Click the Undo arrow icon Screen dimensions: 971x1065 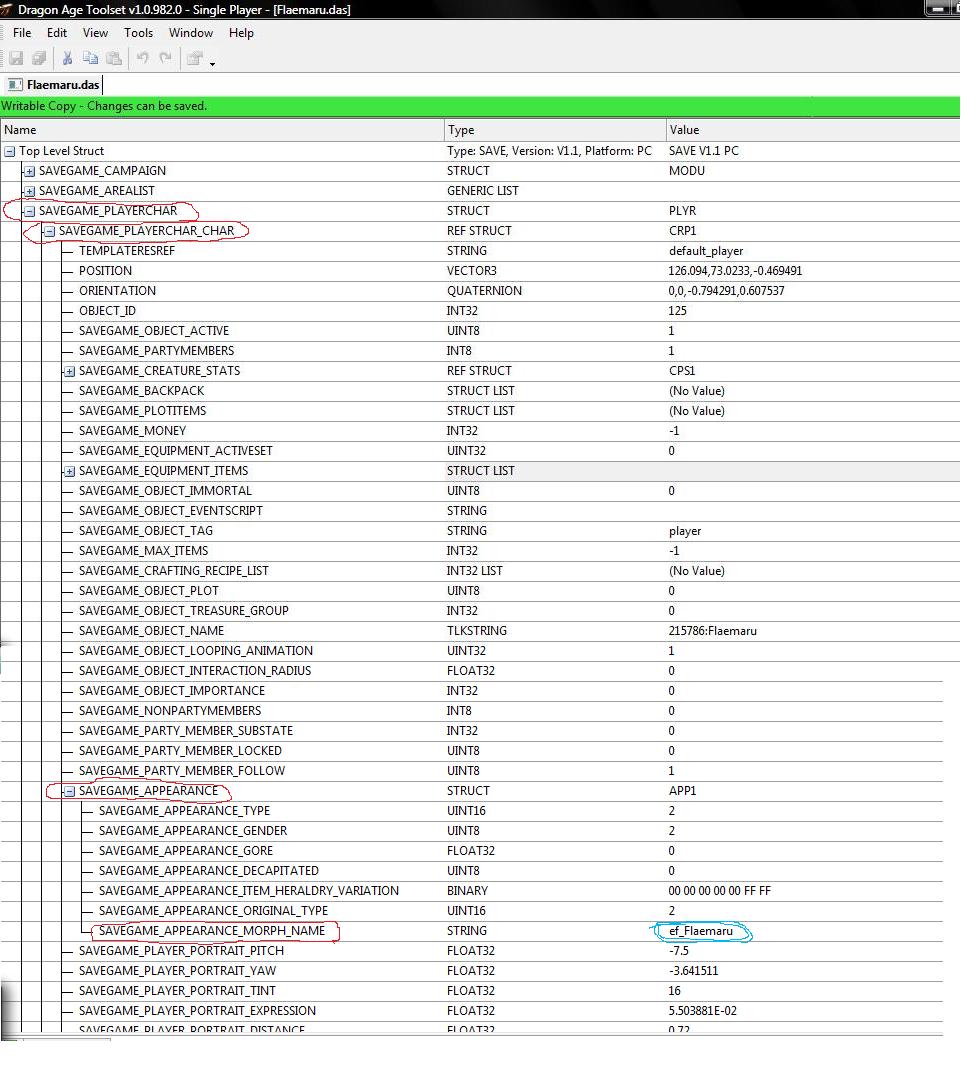pyautogui.click(x=143, y=59)
